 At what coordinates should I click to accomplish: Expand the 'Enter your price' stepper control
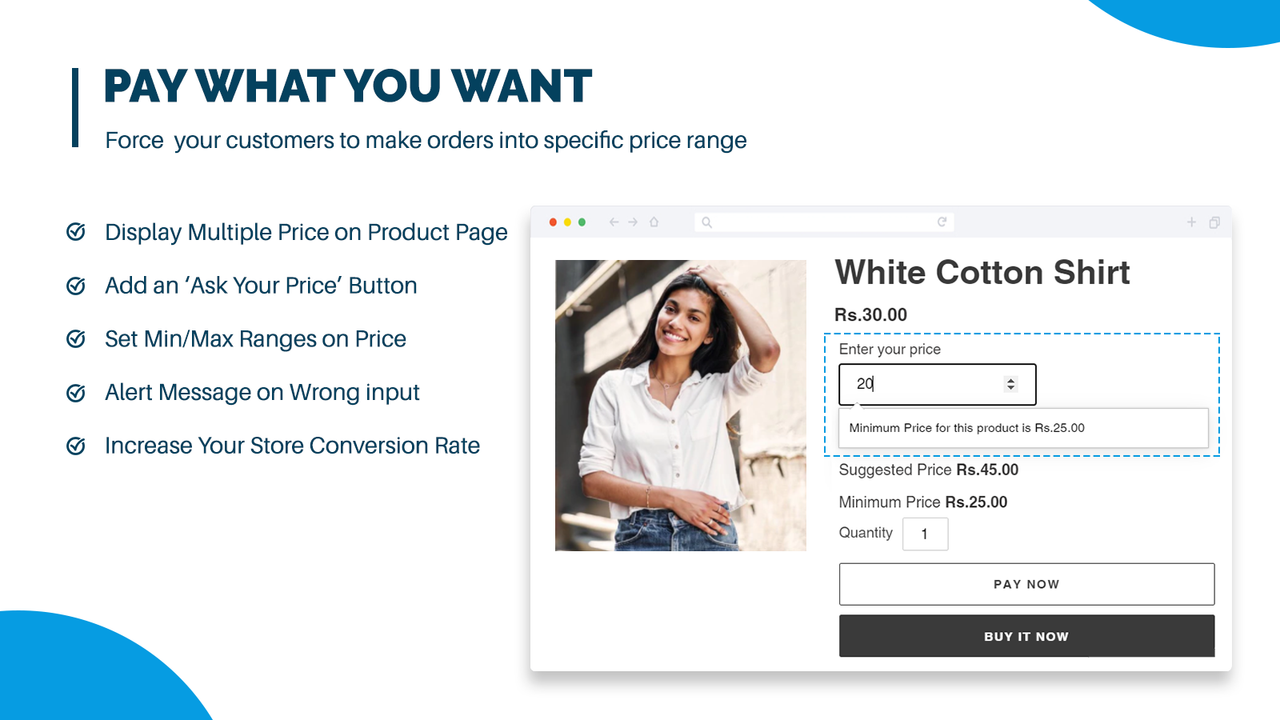[x=1010, y=384]
